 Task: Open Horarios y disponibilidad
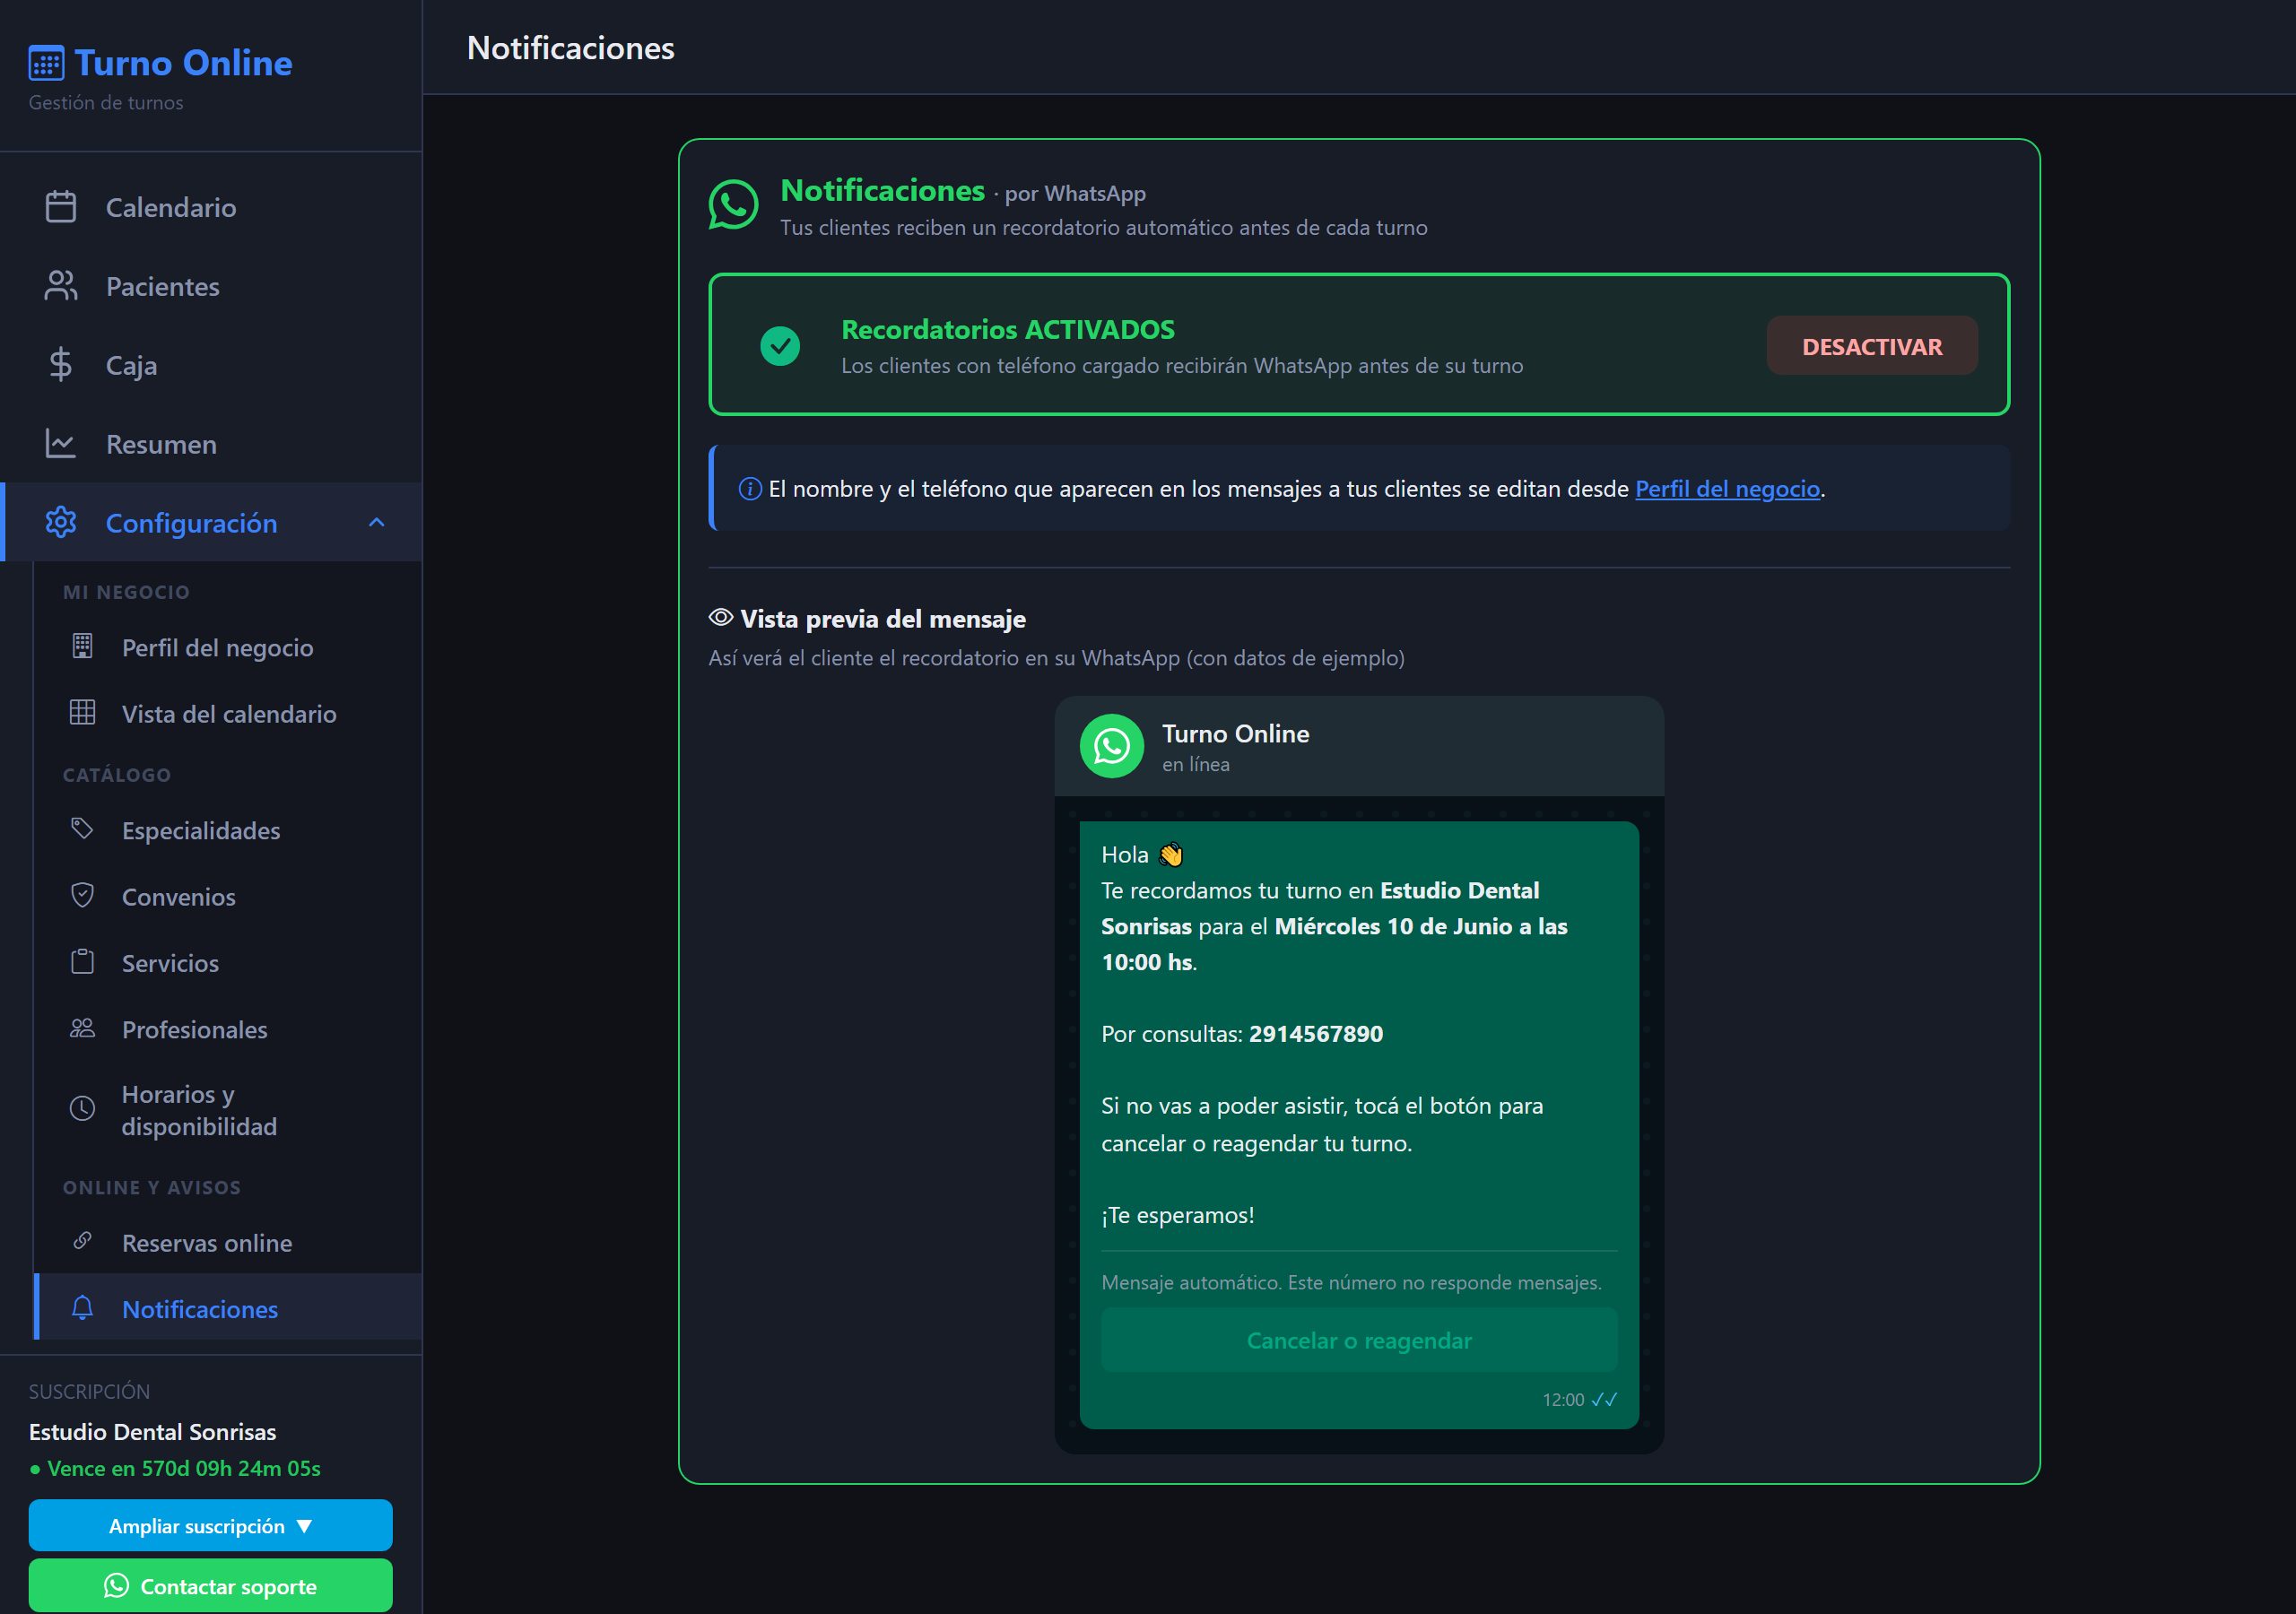pyautogui.click(x=228, y=1109)
